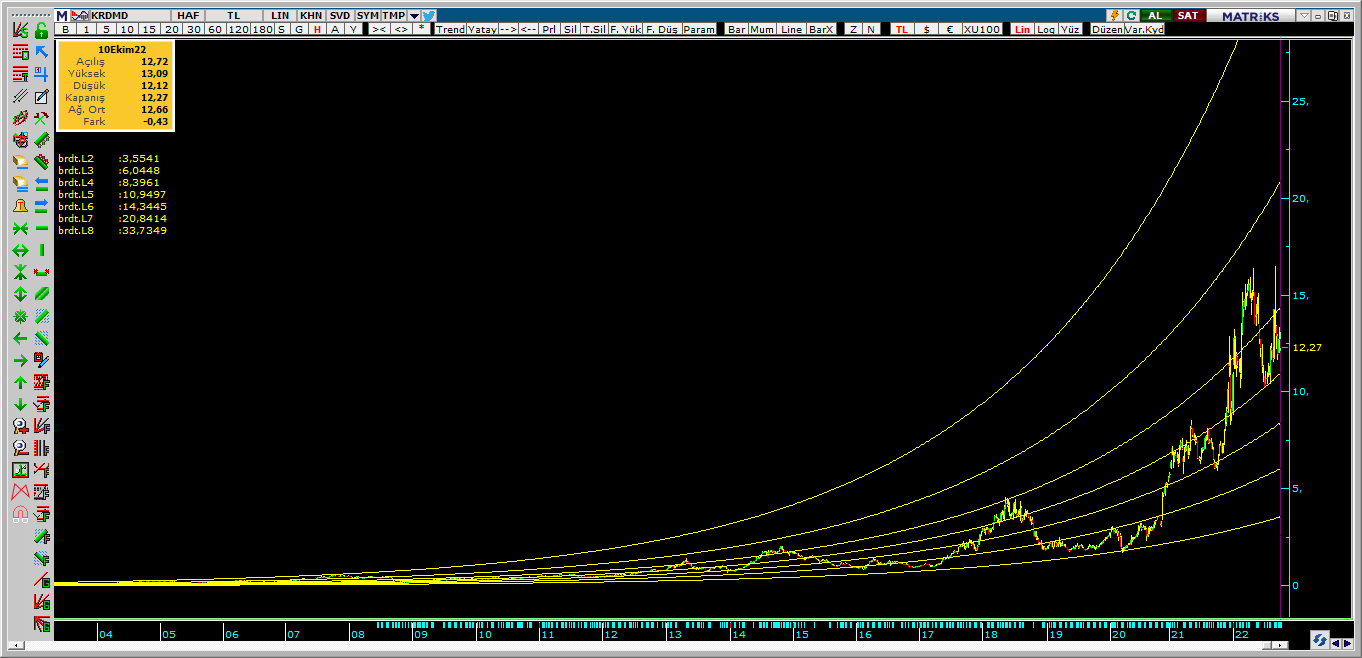The image size is (1362, 658).
Task: Click the green left arrow icon
Action: [20, 338]
